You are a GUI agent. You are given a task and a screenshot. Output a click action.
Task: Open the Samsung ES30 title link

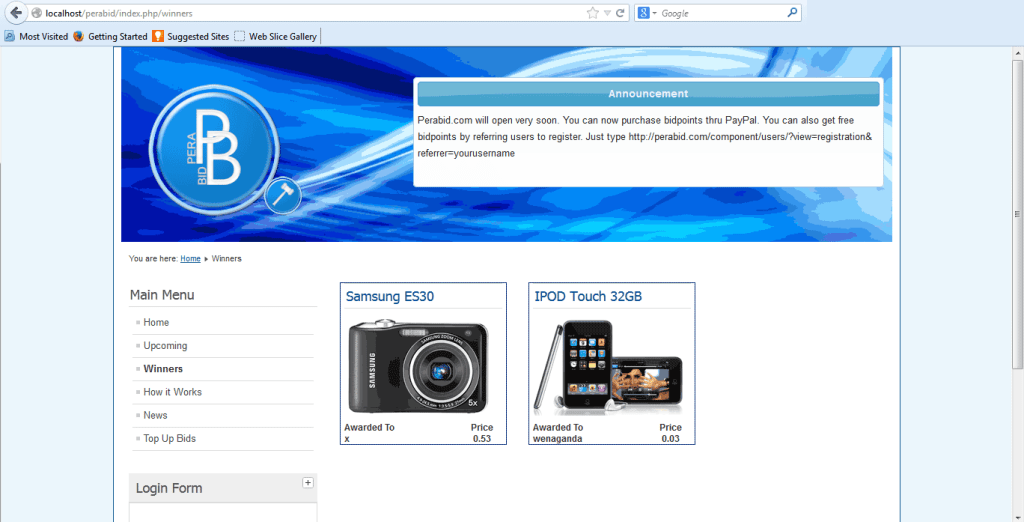pos(390,297)
